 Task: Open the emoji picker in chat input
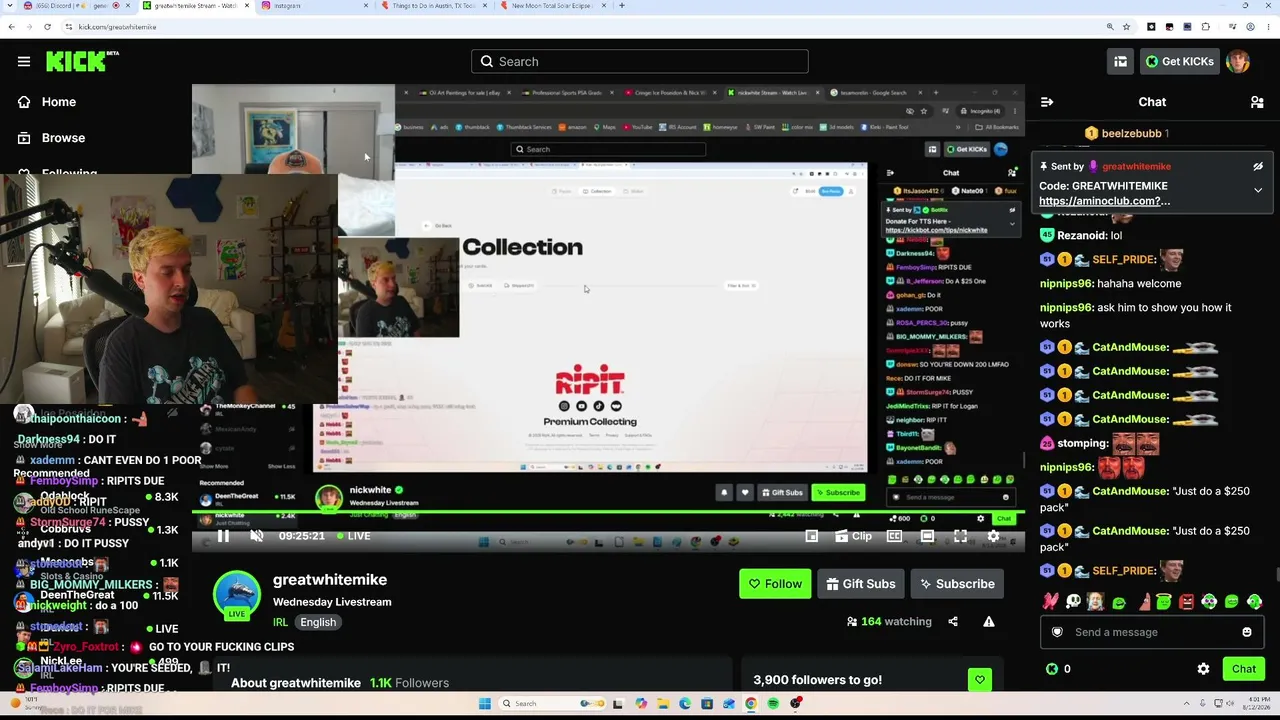click(x=1246, y=632)
